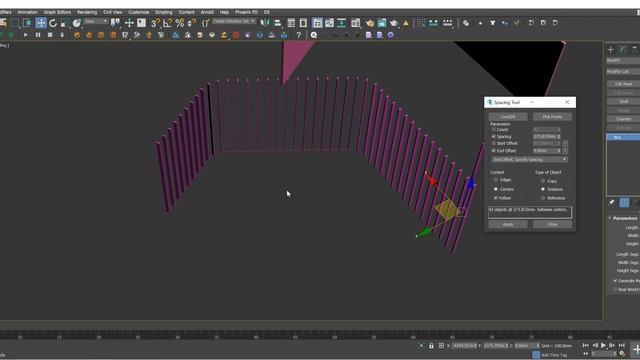Click the pause icon in second toolbar
Image resolution: width=640 pixels, height=360 pixels.
click(x=38, y=35)
